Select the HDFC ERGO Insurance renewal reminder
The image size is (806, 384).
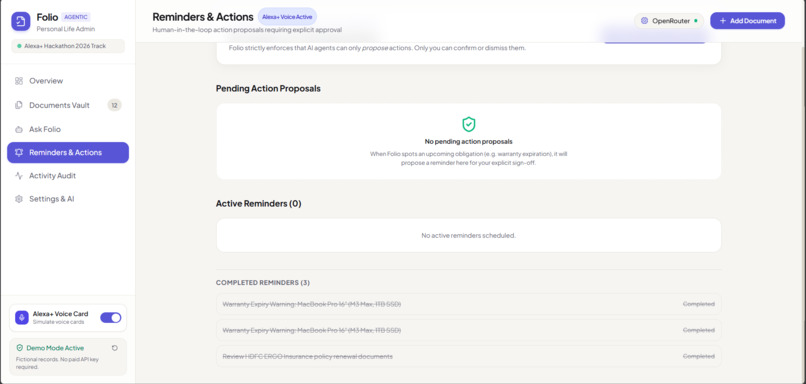point(468,356)
